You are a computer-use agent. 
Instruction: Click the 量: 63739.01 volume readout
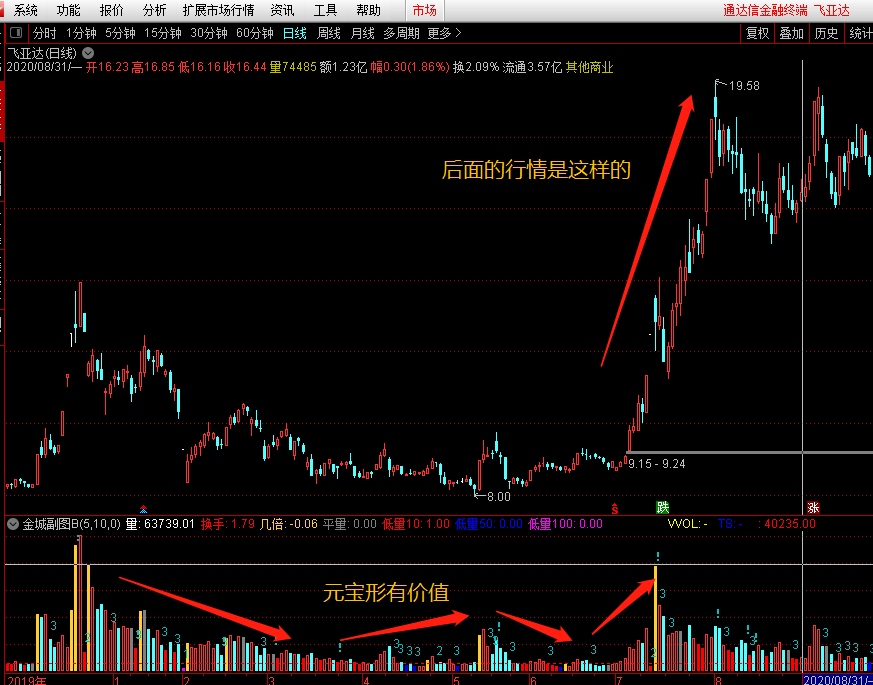pyautogui.click(x=160, y=523)
